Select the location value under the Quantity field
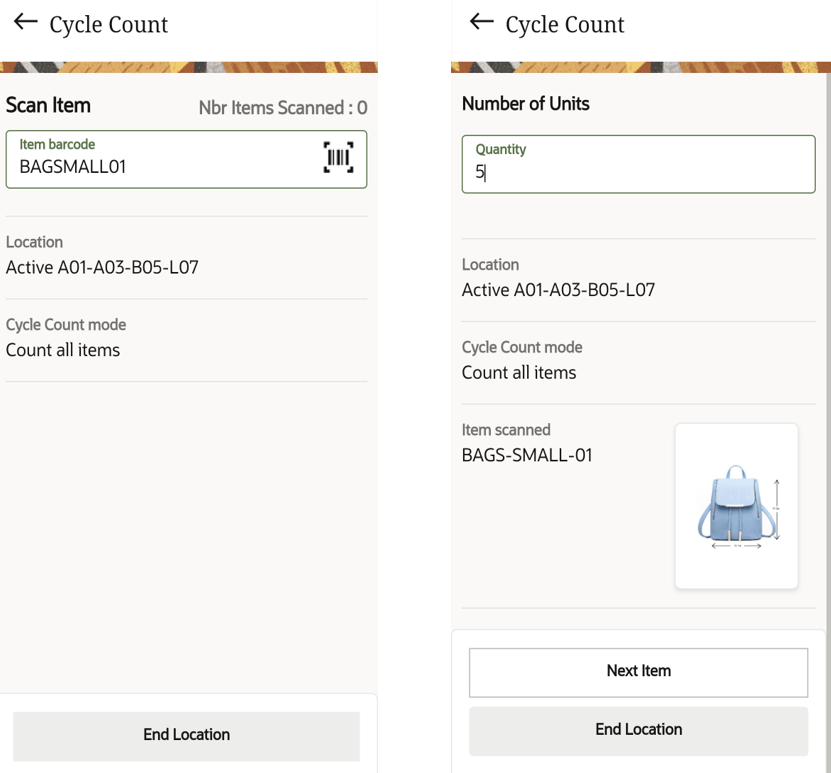 click(558, 290)
